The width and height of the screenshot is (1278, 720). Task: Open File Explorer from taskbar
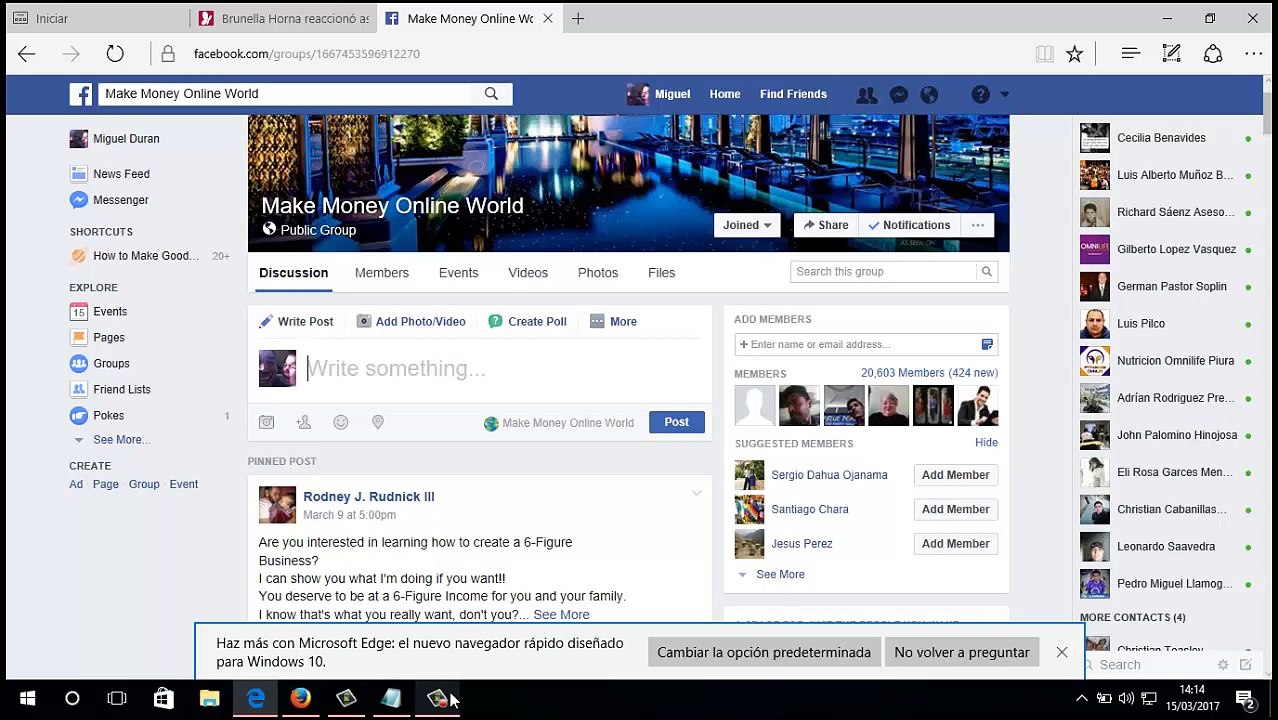coord(209,698)
